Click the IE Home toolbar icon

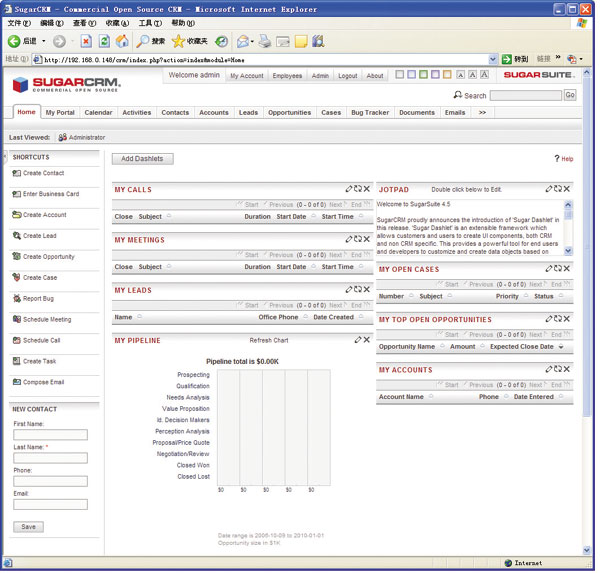[x=122, y=42]
